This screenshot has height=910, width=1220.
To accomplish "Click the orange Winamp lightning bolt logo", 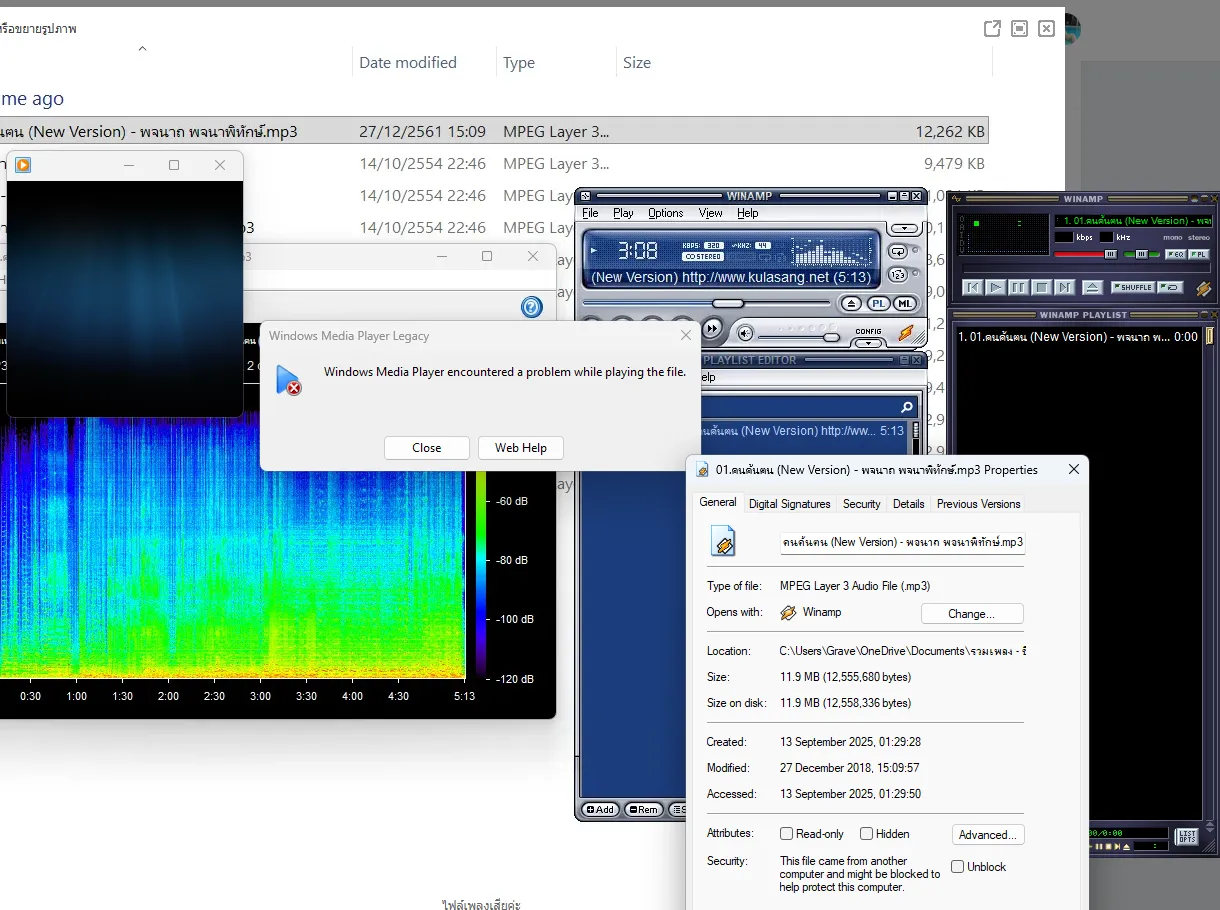I will (x=905, y=332).
